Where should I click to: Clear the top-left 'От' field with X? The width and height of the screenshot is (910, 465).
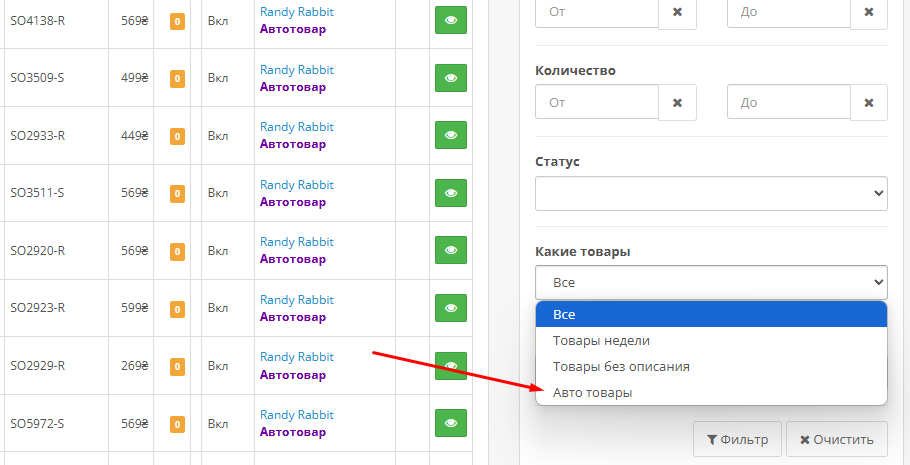click(x=677, y=12)
